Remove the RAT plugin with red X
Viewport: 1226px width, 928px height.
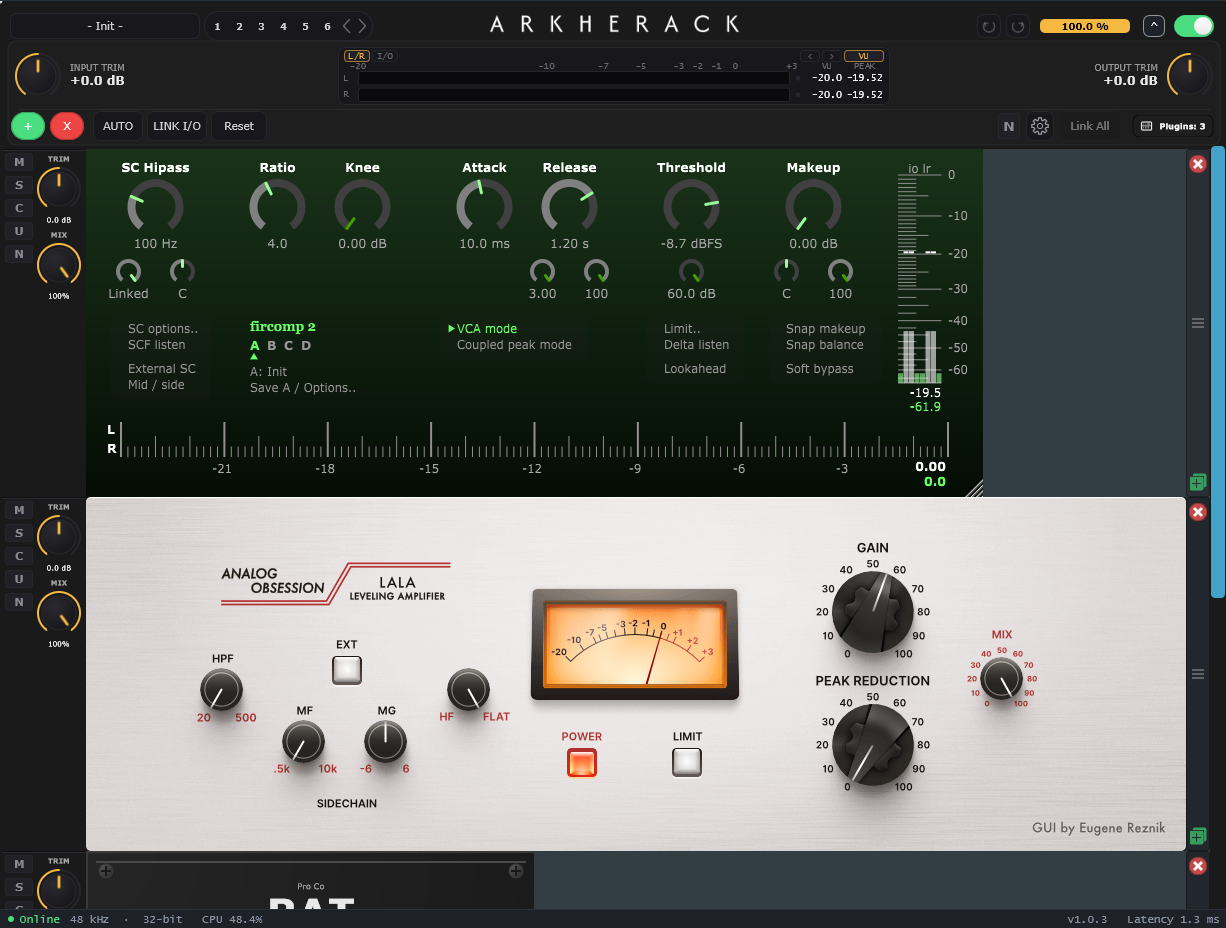[1198, 866]
